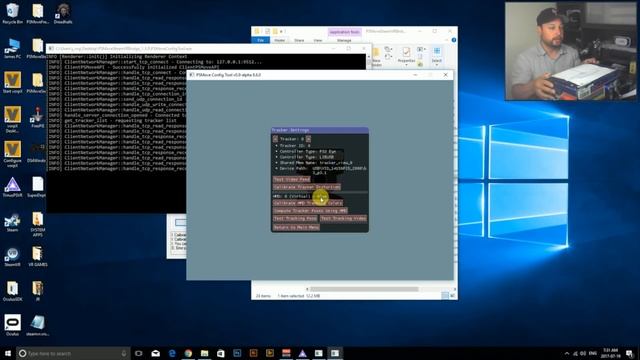The width and height of the screenshot is (640, 360).
Task: Click Compute Tracker Poses Using HMD
Action: pos(310,211)
